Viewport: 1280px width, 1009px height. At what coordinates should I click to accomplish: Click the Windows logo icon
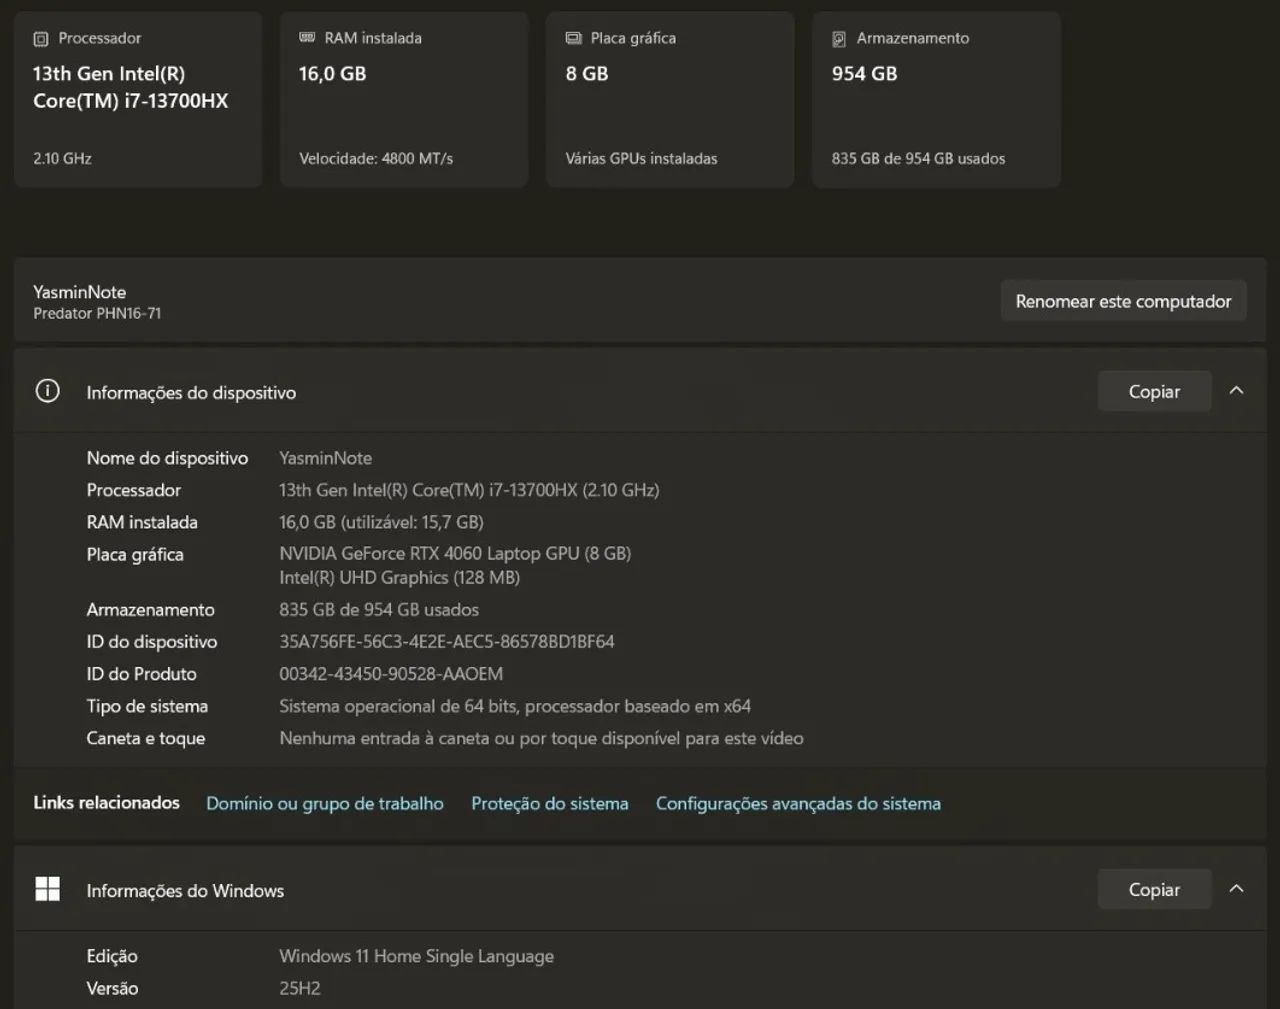[47, 889]
